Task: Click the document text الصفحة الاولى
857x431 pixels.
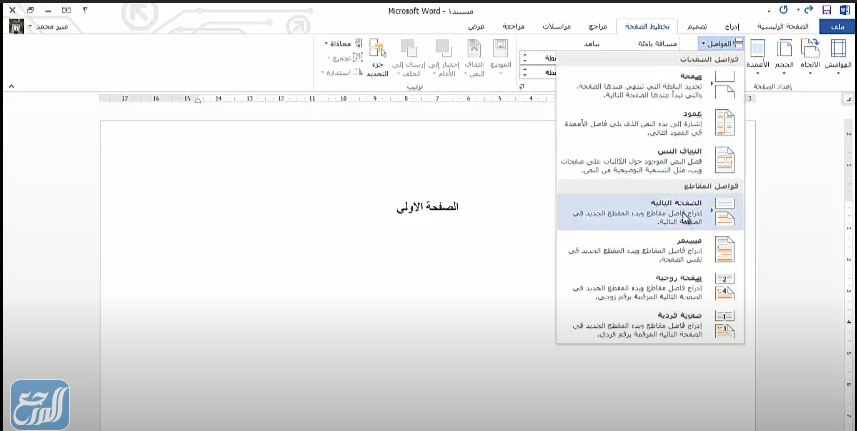Action: point(427,206)
